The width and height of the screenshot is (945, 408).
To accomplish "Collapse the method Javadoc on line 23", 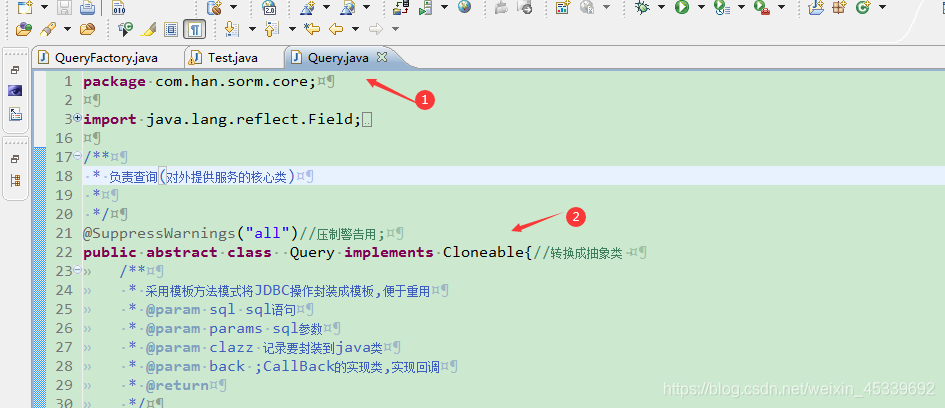I will 77,271.
